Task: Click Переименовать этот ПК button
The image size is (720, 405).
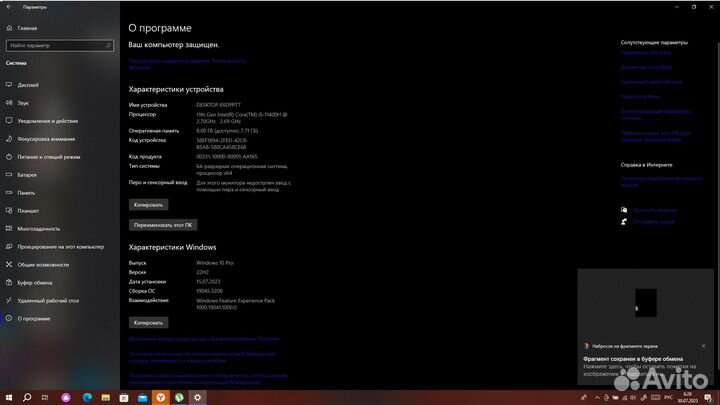Action: point(163,225)
